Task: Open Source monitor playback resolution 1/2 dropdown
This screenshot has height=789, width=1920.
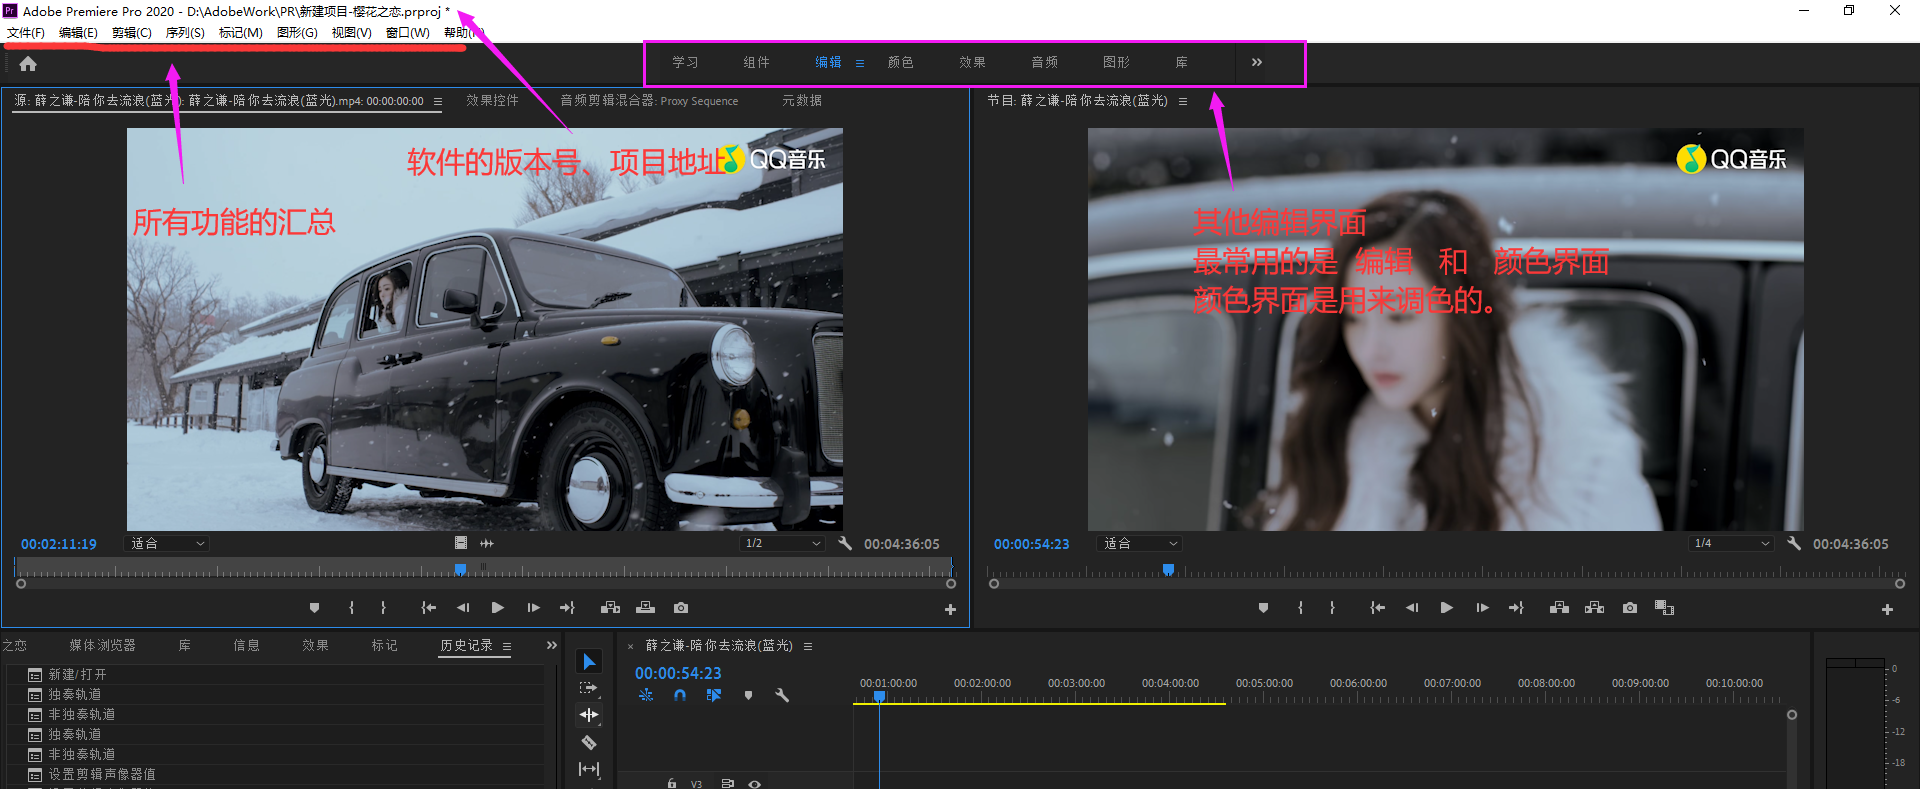Action: [x=782, y=543]
